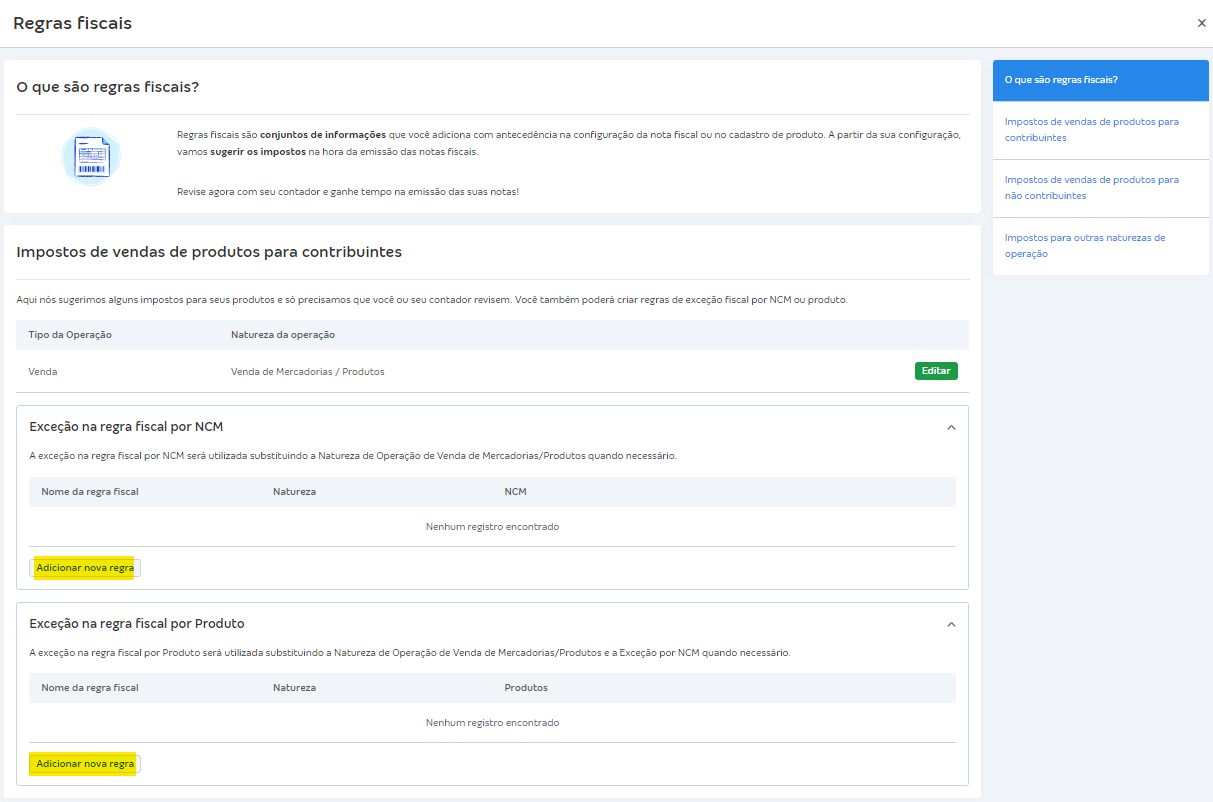Click 'Exceção na regra fiscal por NCM' heading
The image size is (1213, 802).
tap(126, 427)
